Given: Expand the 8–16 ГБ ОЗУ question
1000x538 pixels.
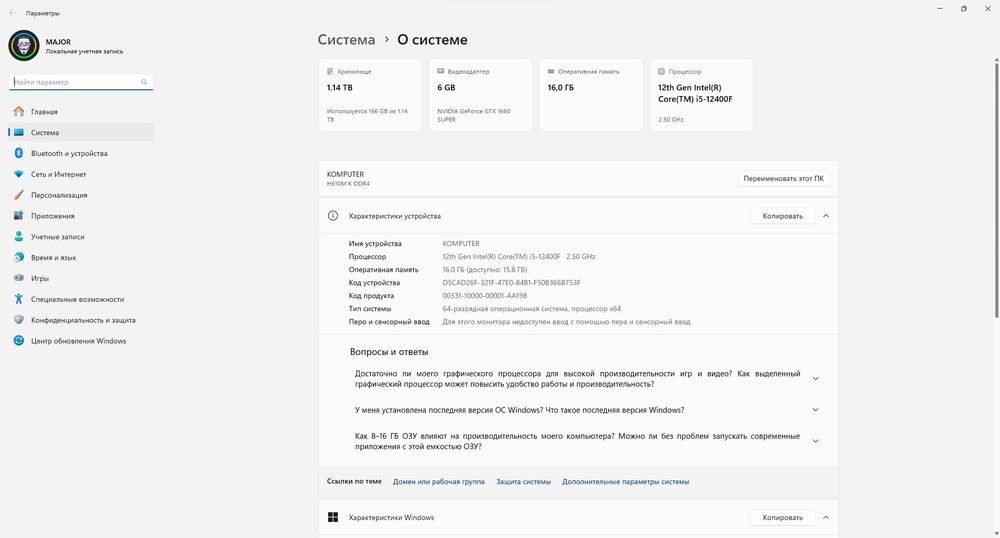Looking at the screenshot, I should 816,441.
